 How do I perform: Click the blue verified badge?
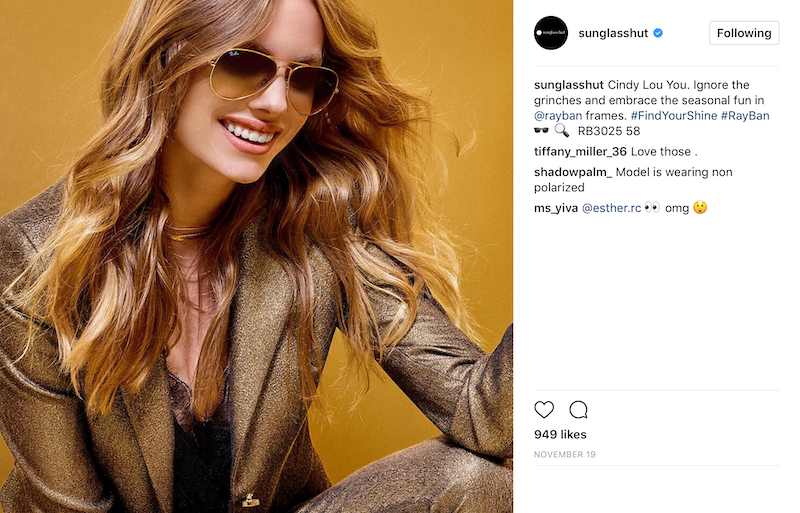click(x=658, y=33)
